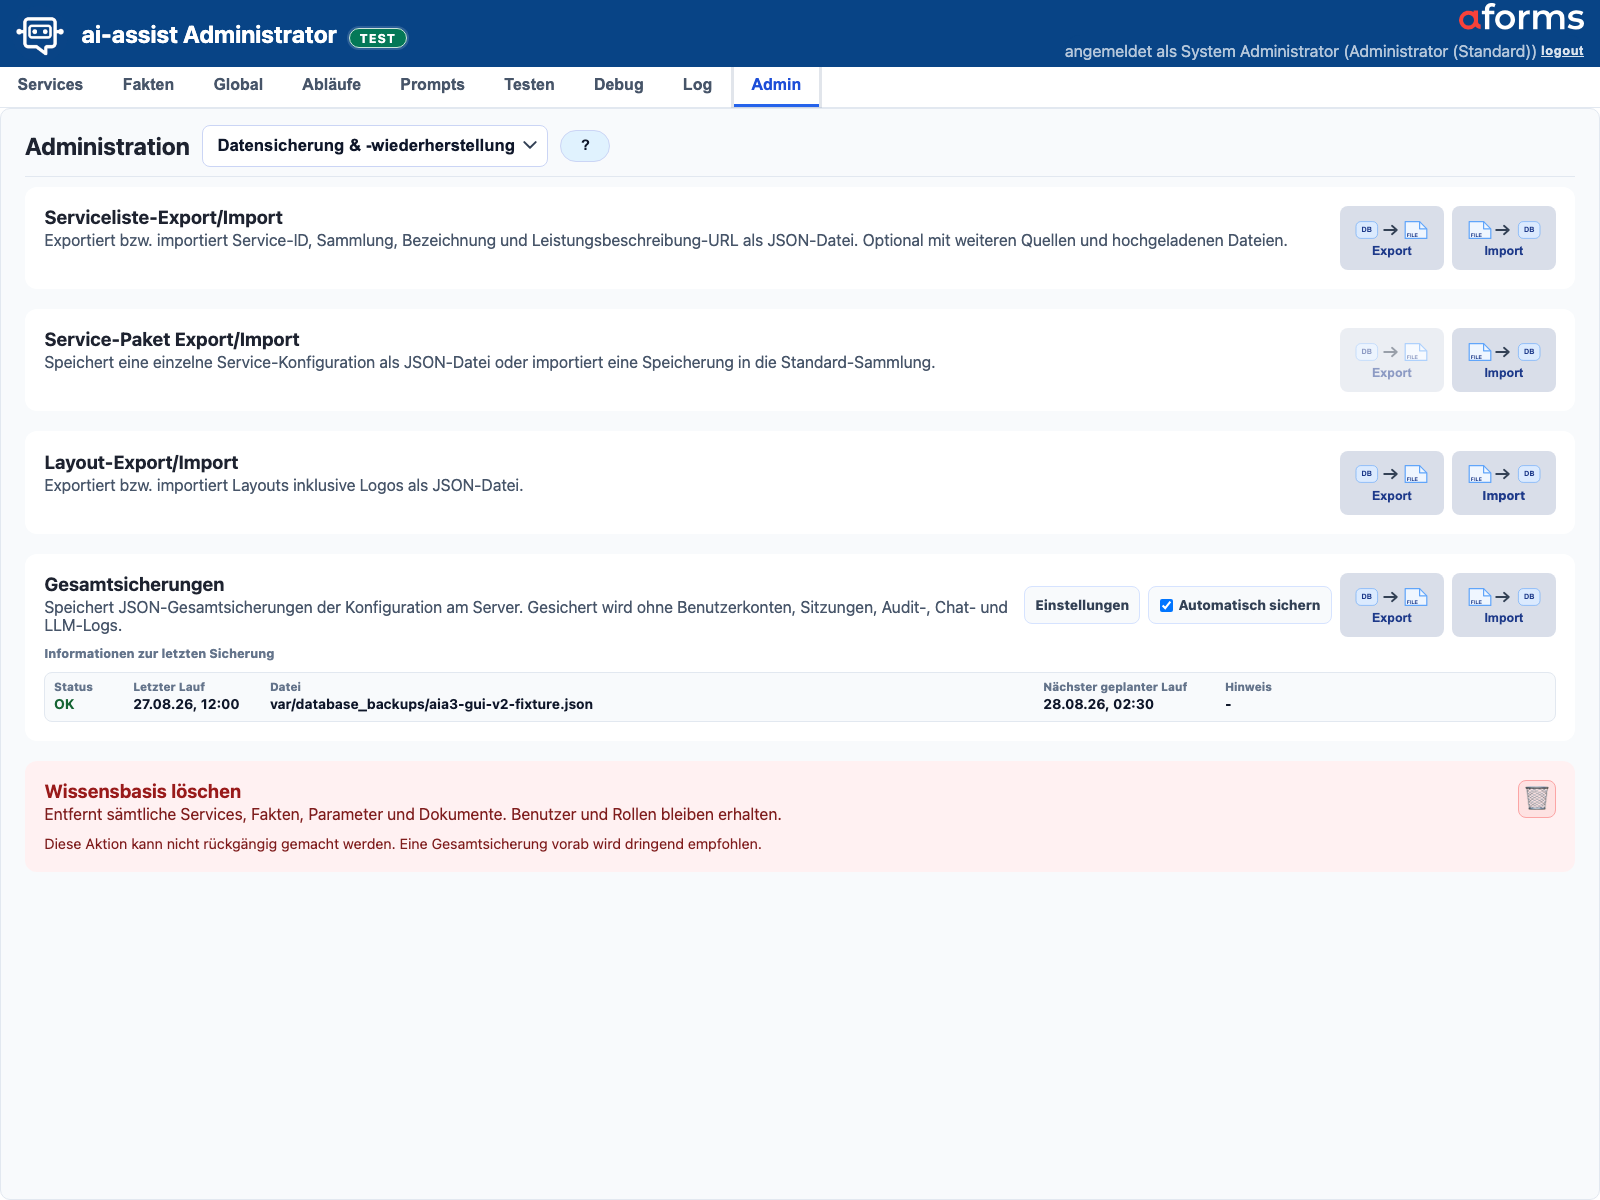Screen dimensions: 1600x1200
Task: Click the Hinweis column label
Action: coord(1248,687)
